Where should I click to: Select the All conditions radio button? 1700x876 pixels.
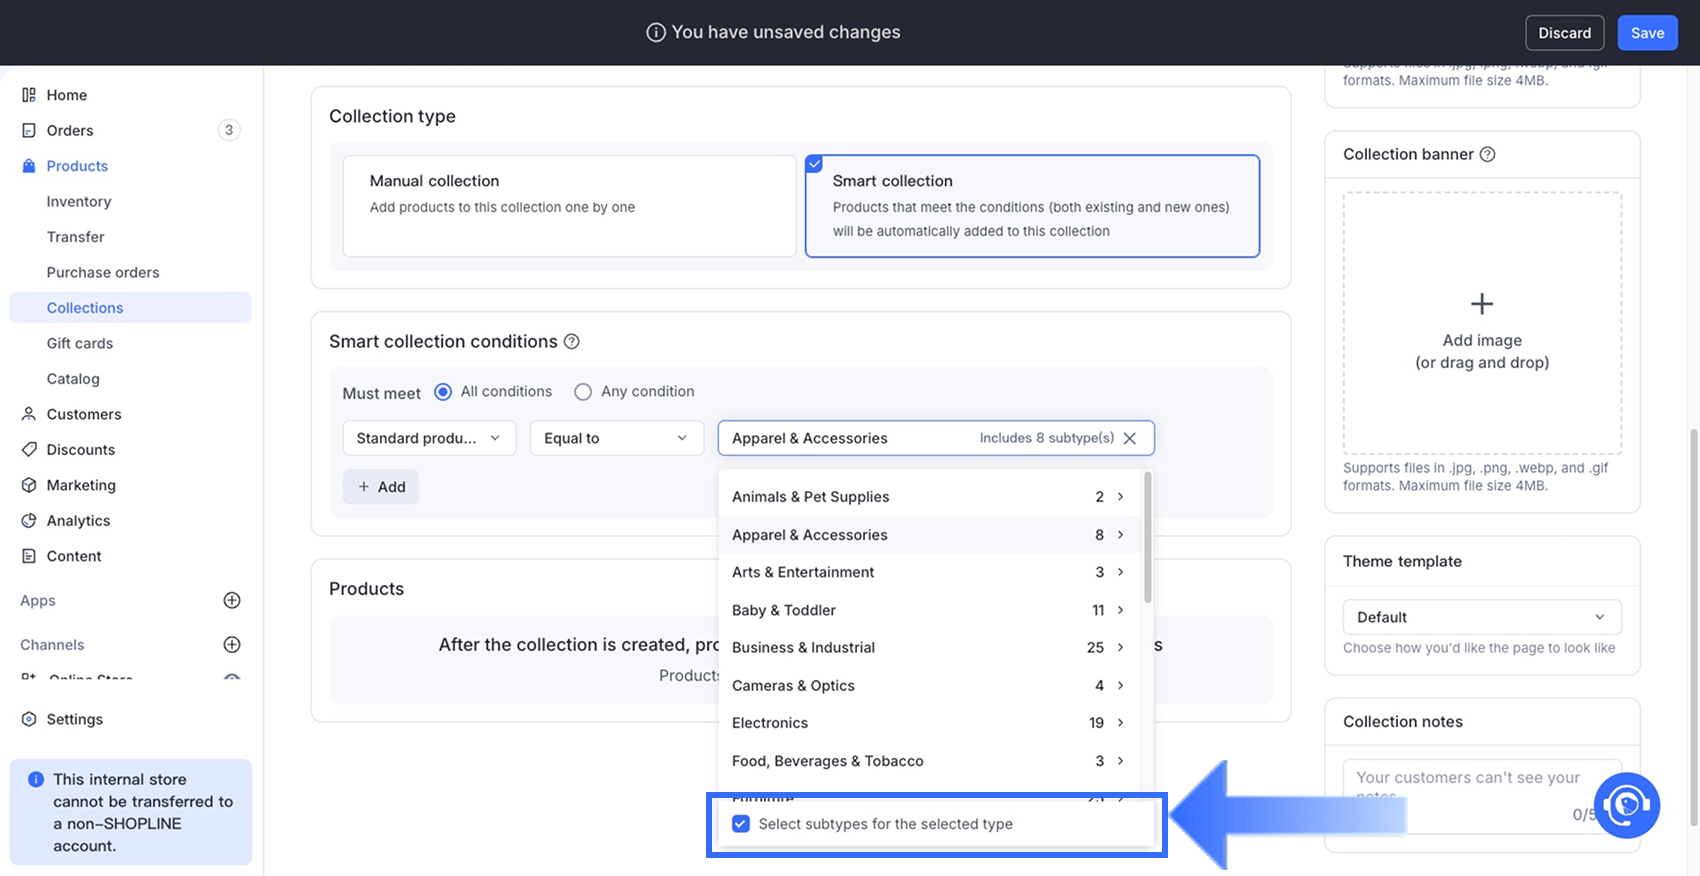[x=443, y=392]
